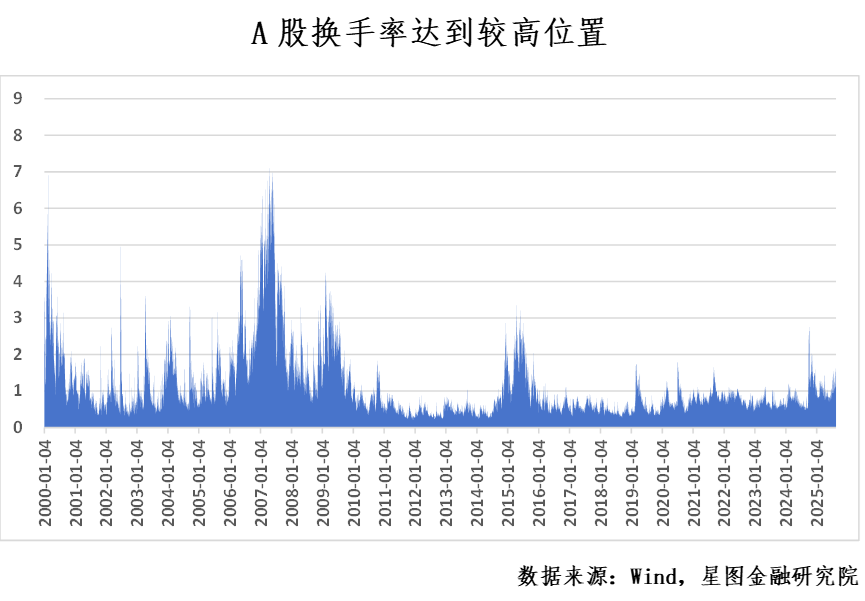The width and height of the screenshot is (865, 601).
Task: Click the x-axis date 2002-01-04
Action: coord(106,483)
